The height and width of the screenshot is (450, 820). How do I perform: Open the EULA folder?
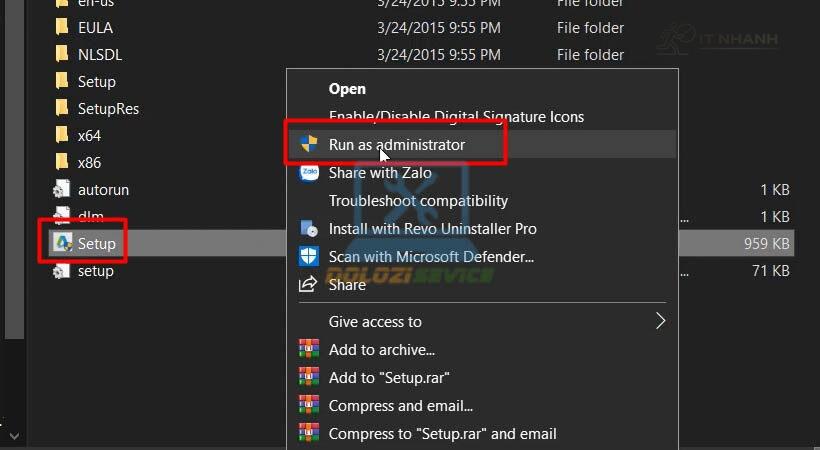pyautogui.click(x=95, y=28)
